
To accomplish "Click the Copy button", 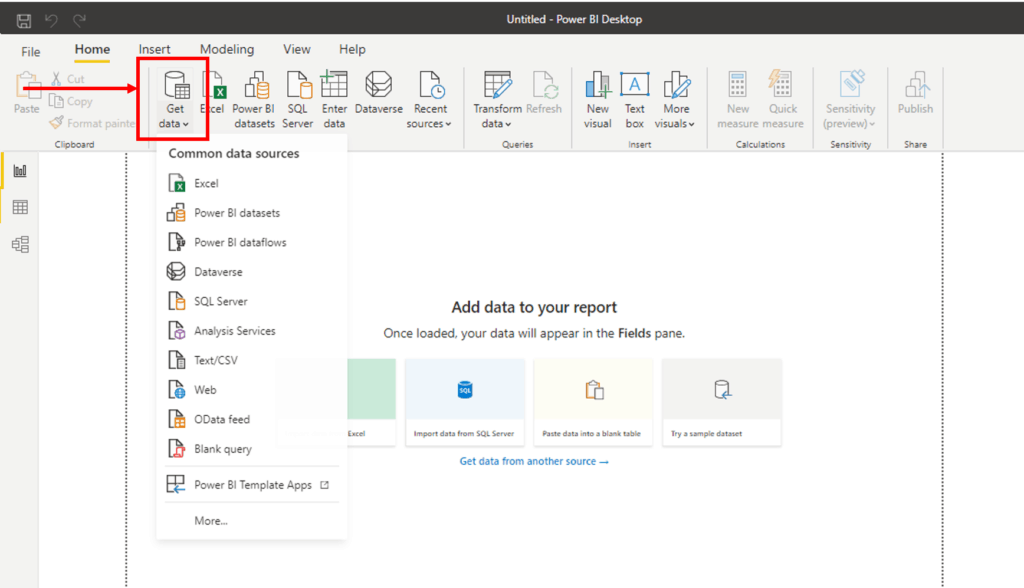I will [71, 101].
